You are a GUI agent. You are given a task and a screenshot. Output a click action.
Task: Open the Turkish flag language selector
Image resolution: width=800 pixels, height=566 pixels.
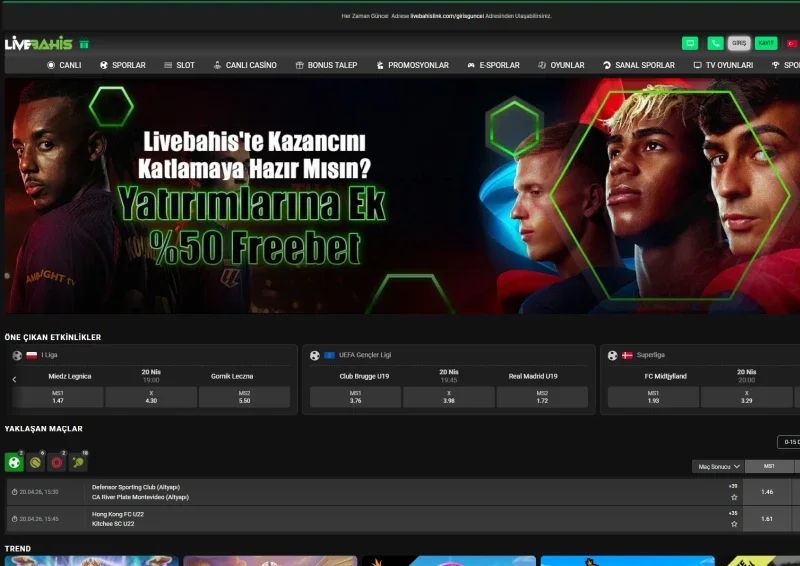[792, 44]
